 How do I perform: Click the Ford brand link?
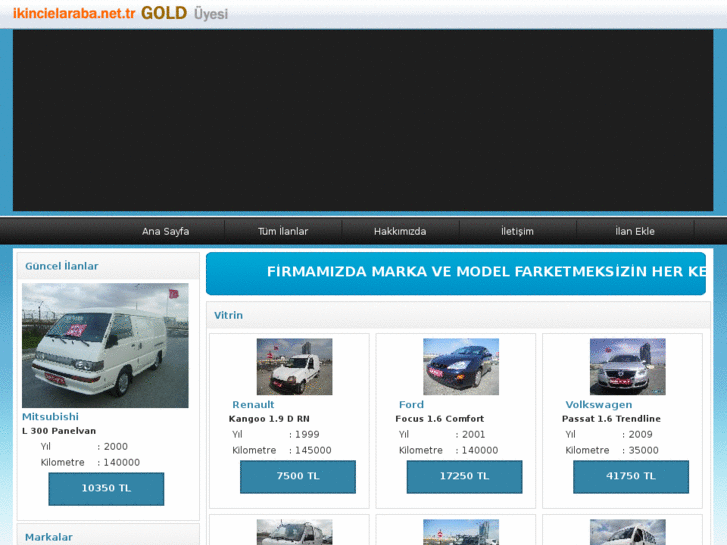pyautogui.click(x=411, y=404)
